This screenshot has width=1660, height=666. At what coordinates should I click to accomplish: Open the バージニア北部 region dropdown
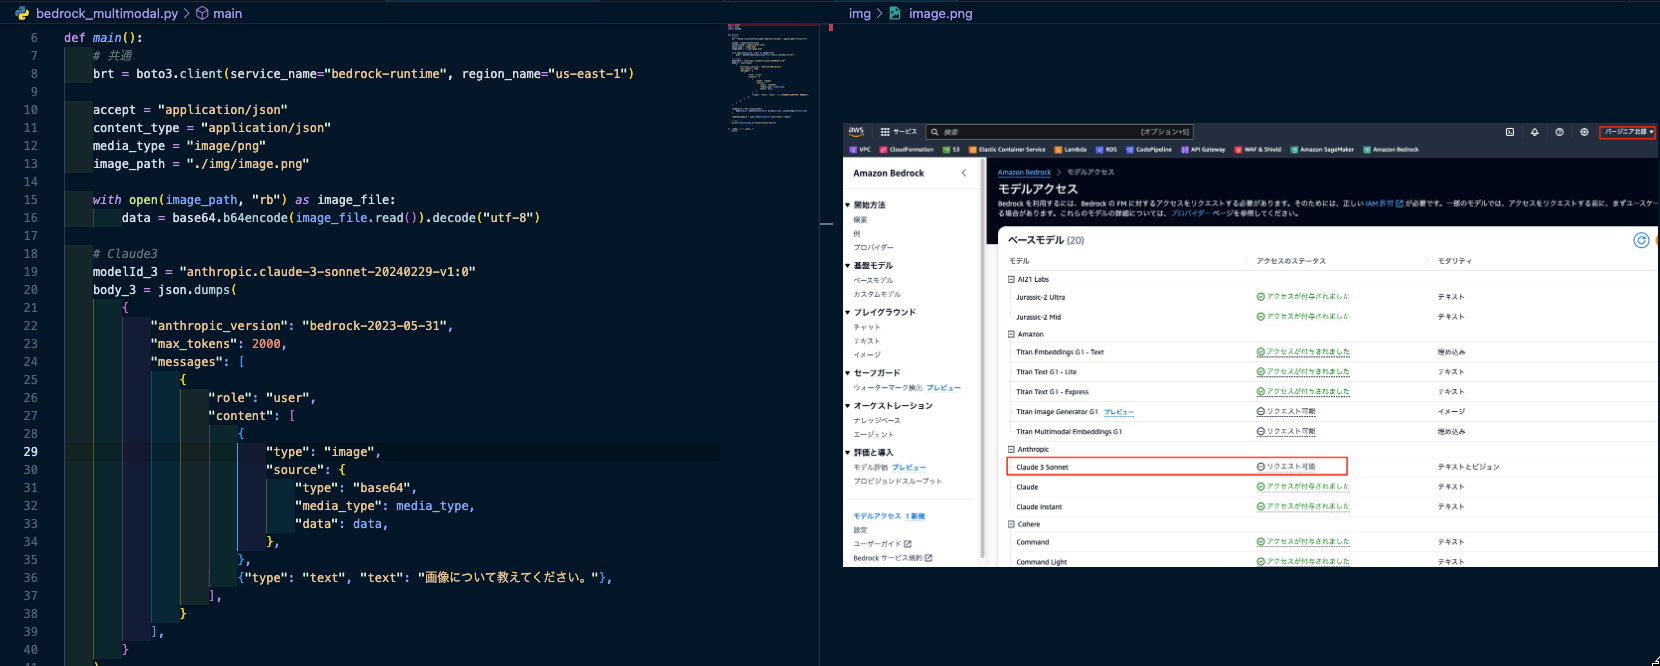click(1628, 132)
